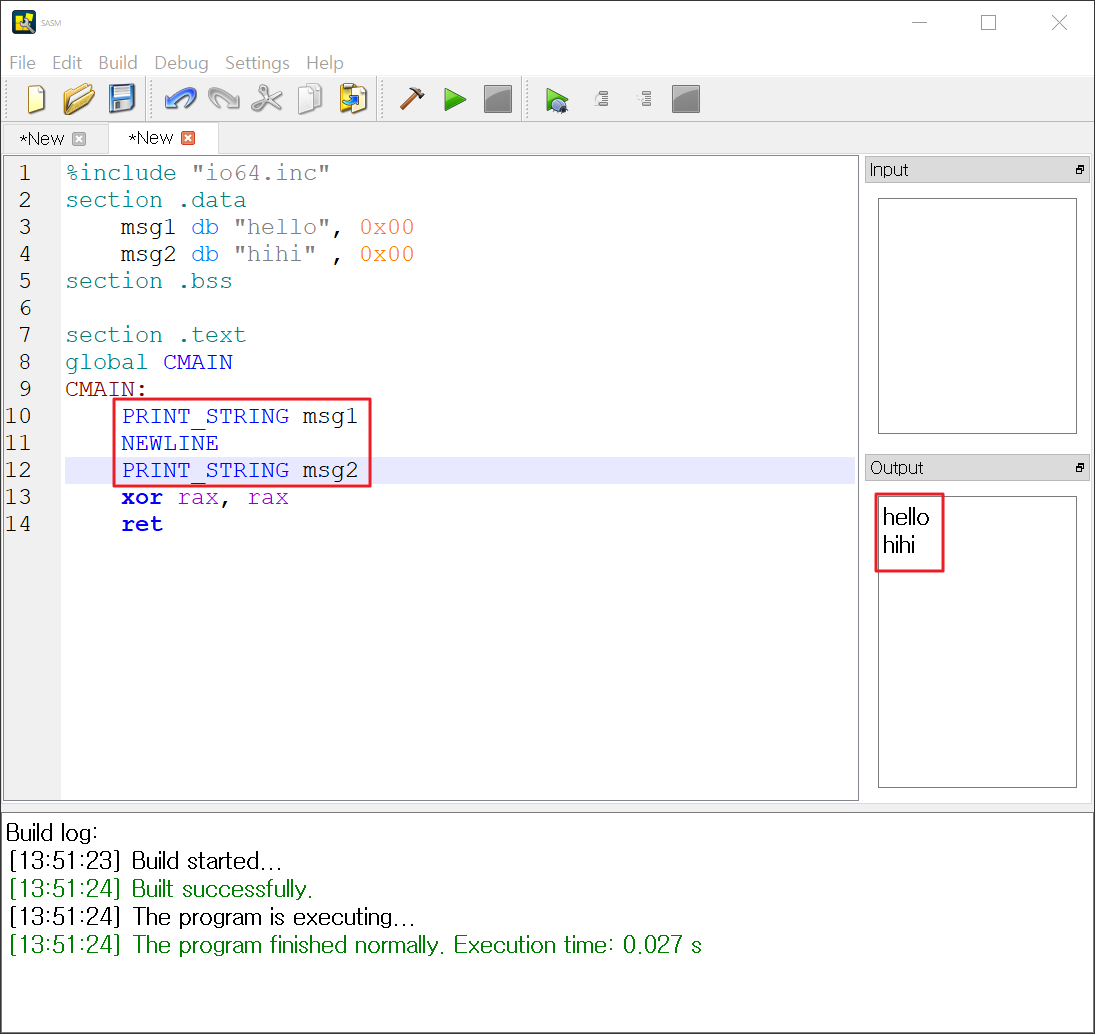The image size is (1095, 1034).
Task: Cut selection with scissors icon
Action: (x=267, y=99)
